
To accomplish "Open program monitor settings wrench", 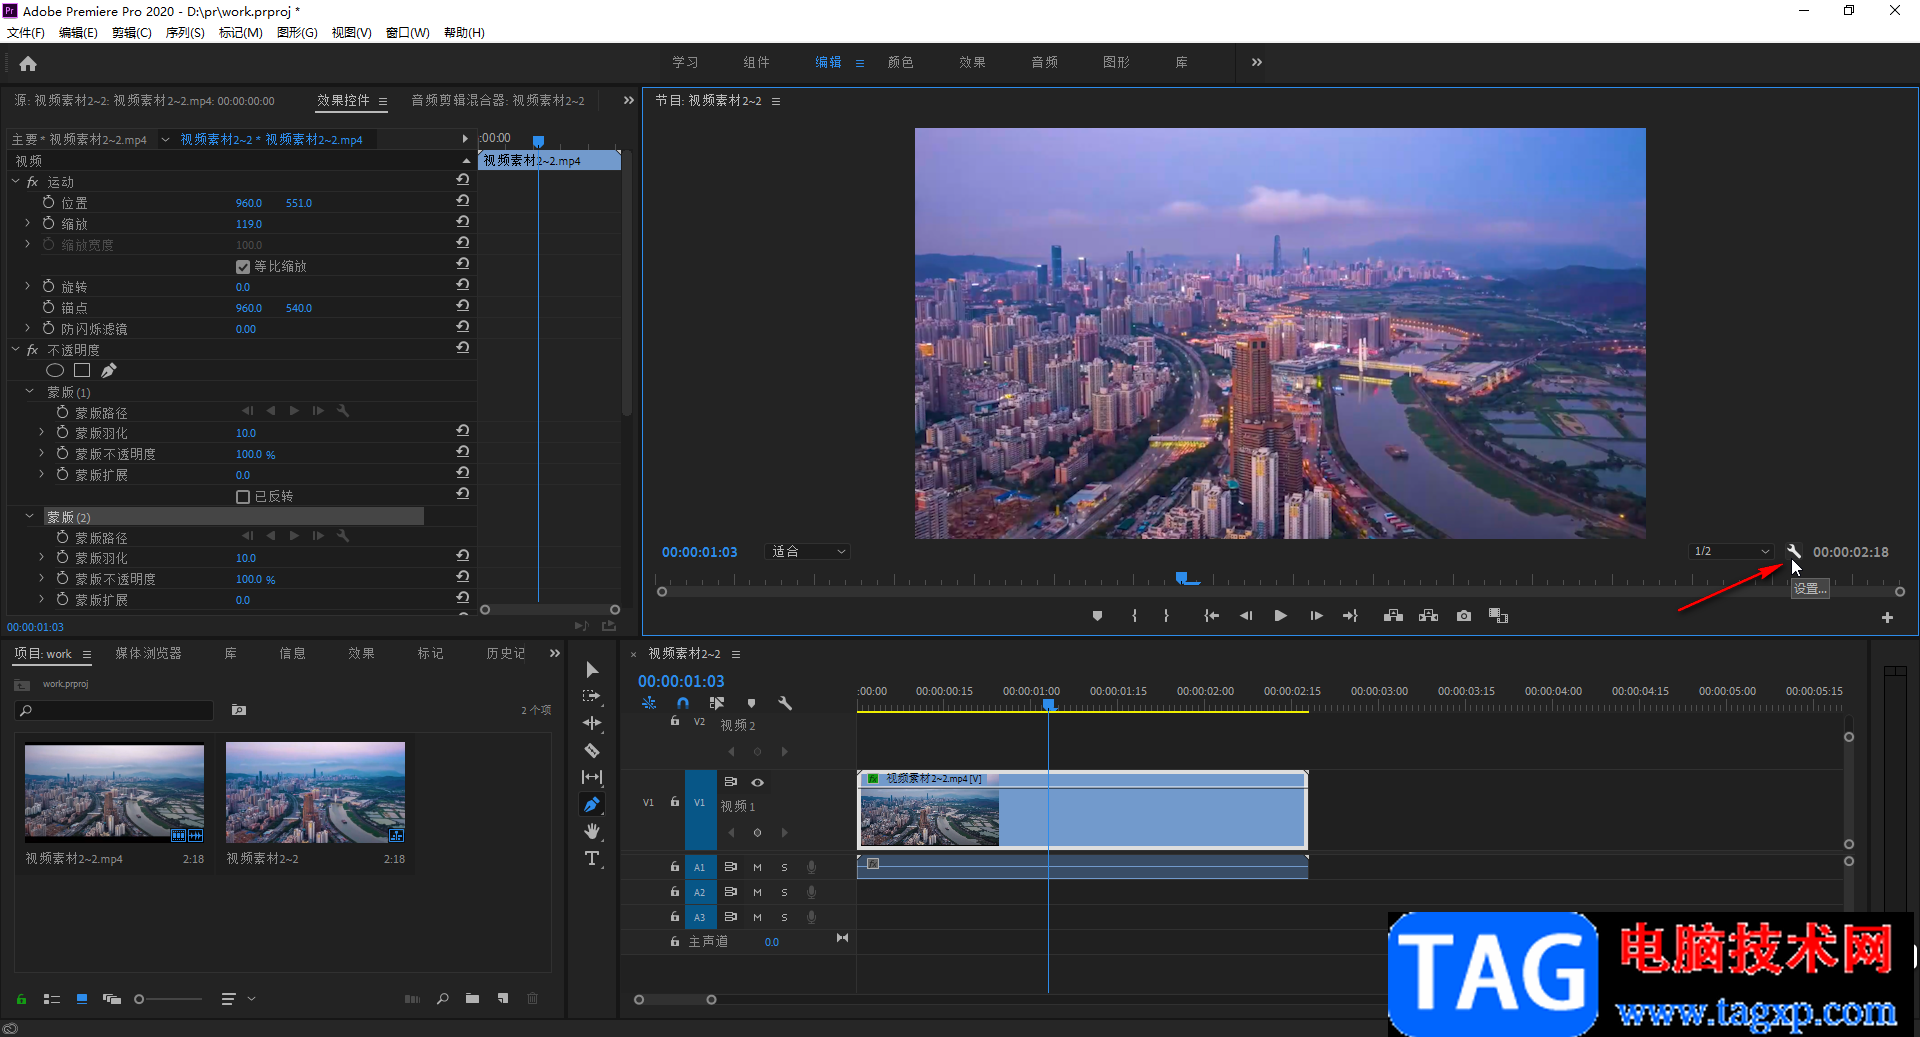I will [x=1794, y=551].
